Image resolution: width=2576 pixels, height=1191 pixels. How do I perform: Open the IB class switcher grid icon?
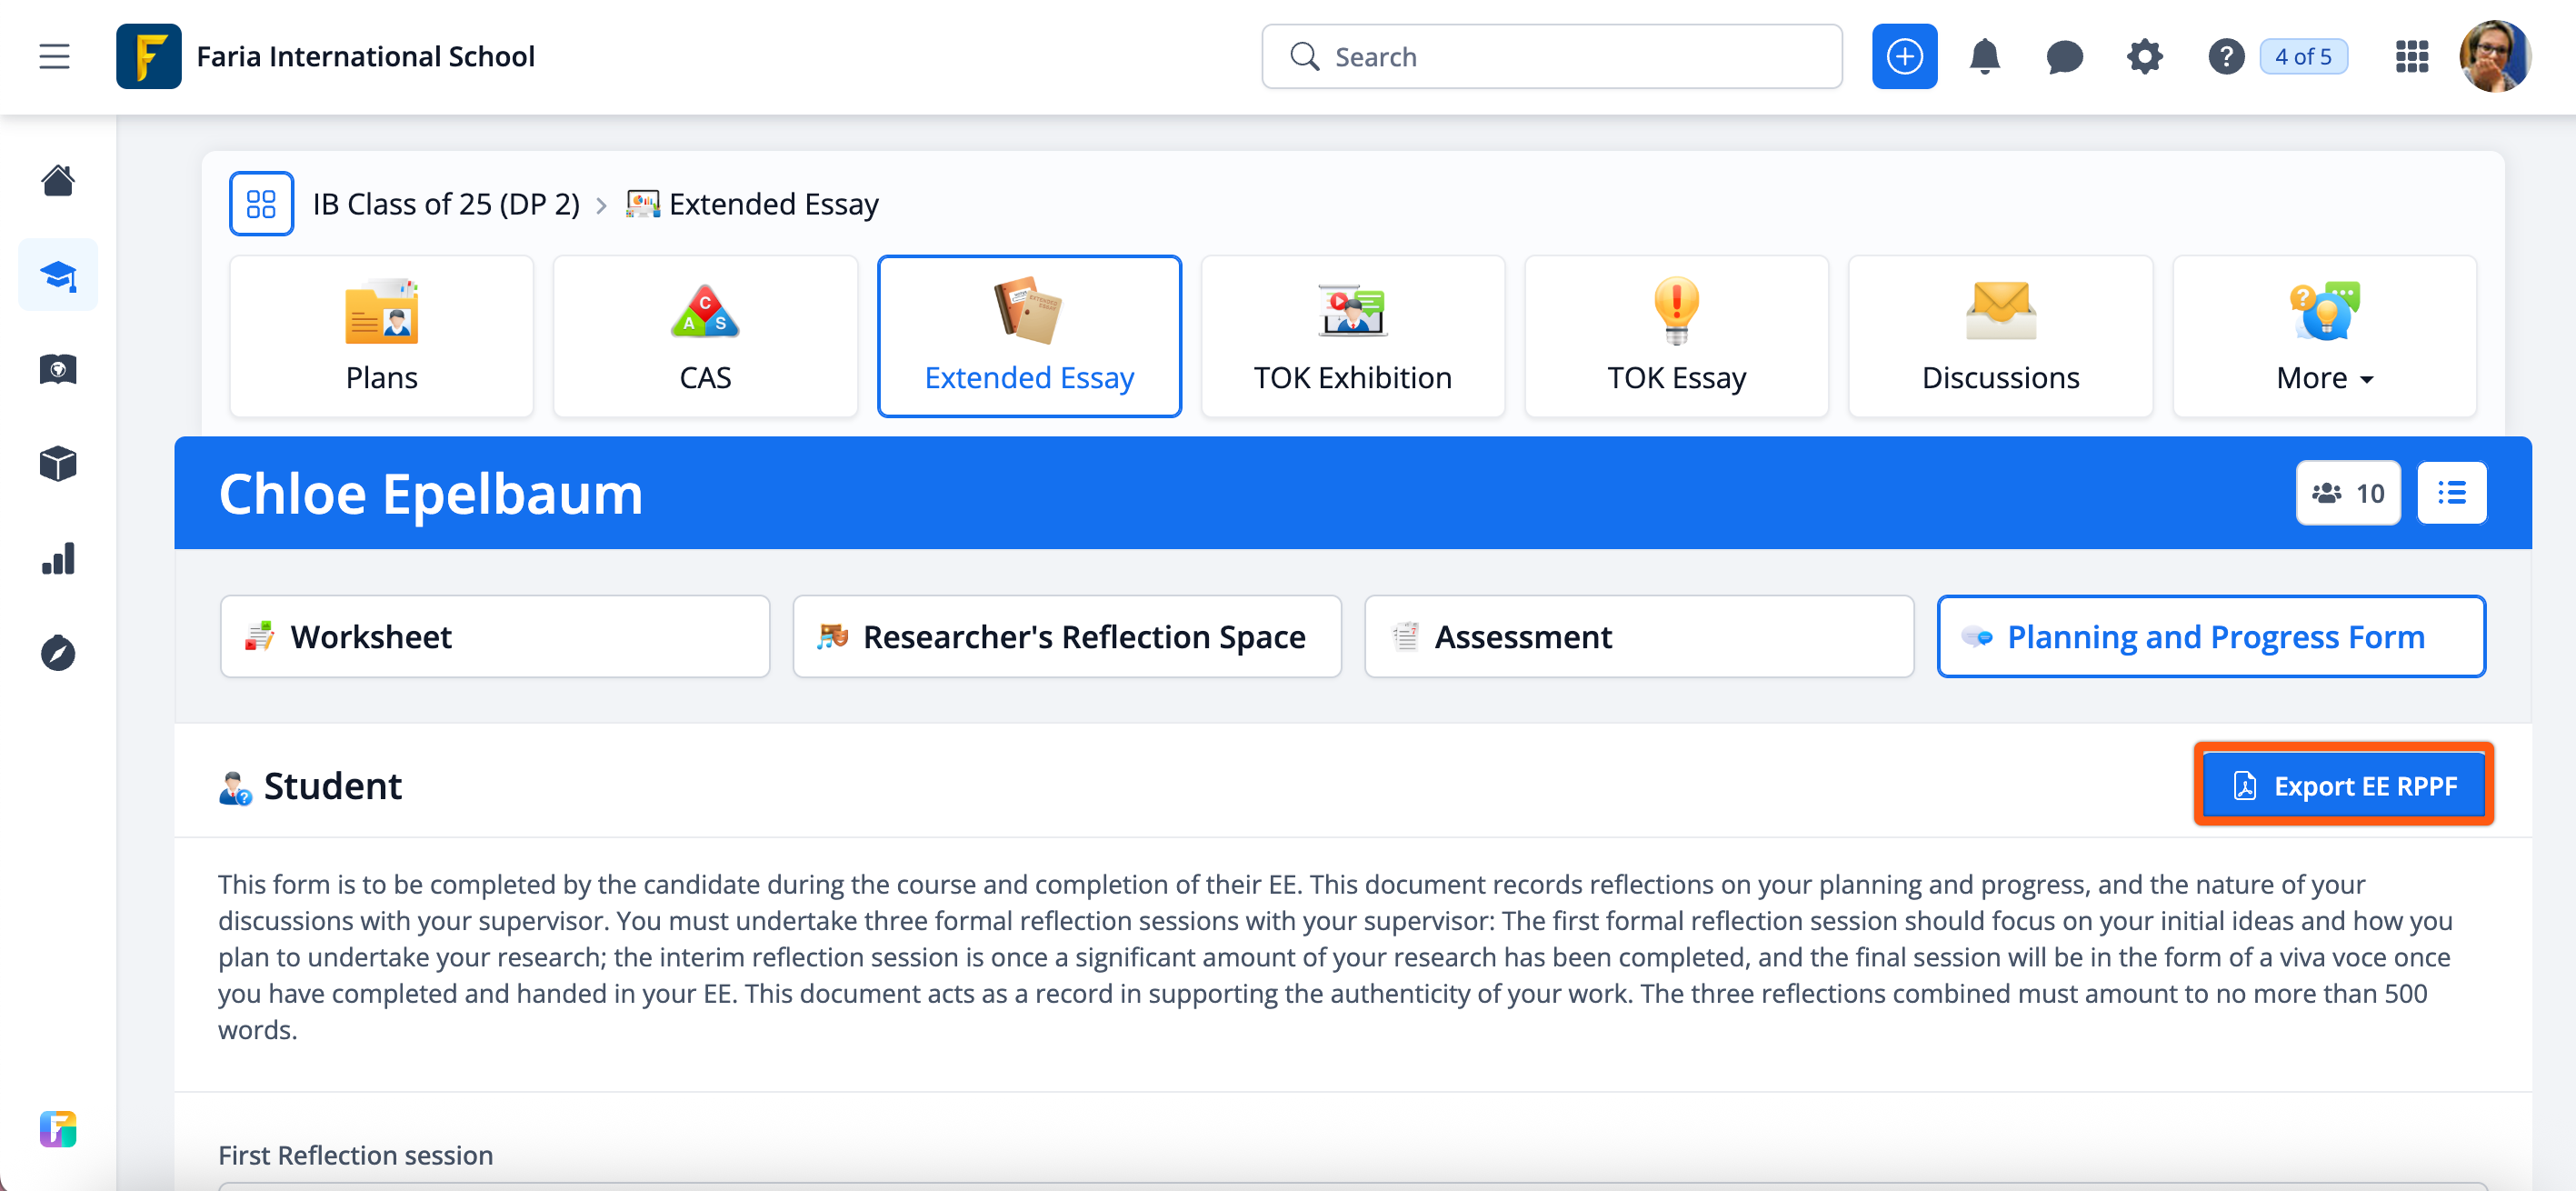[x=261, y=204]
